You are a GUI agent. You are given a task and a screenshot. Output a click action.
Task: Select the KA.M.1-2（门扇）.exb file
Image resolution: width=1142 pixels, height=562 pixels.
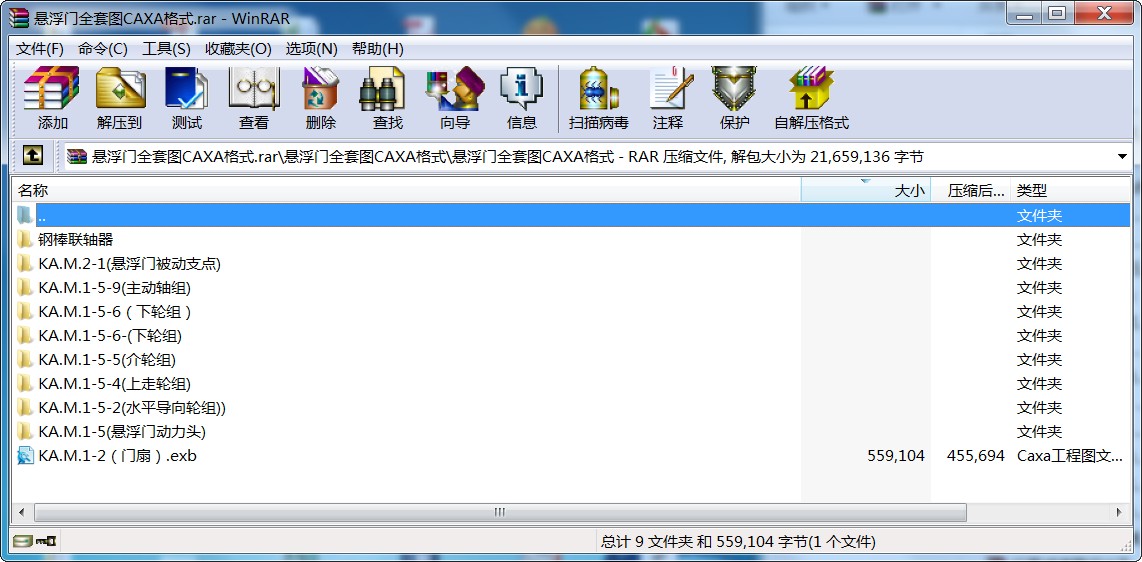click(117, 455)
